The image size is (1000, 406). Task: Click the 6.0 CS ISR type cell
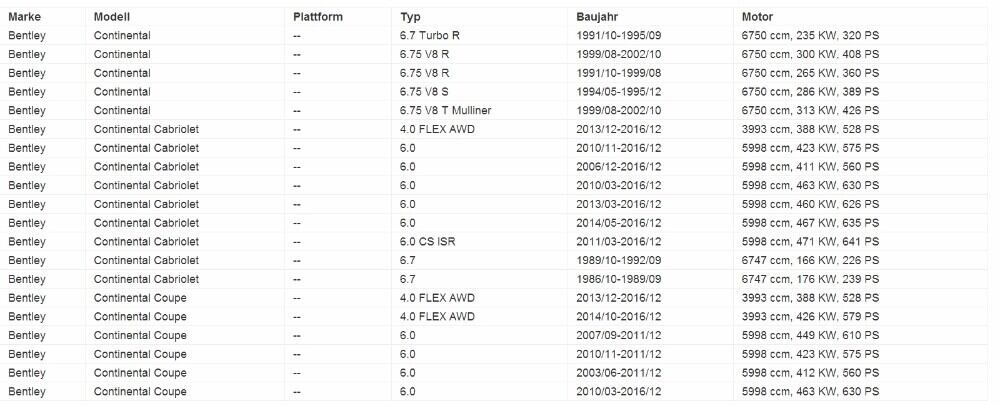tap(428, 242)
